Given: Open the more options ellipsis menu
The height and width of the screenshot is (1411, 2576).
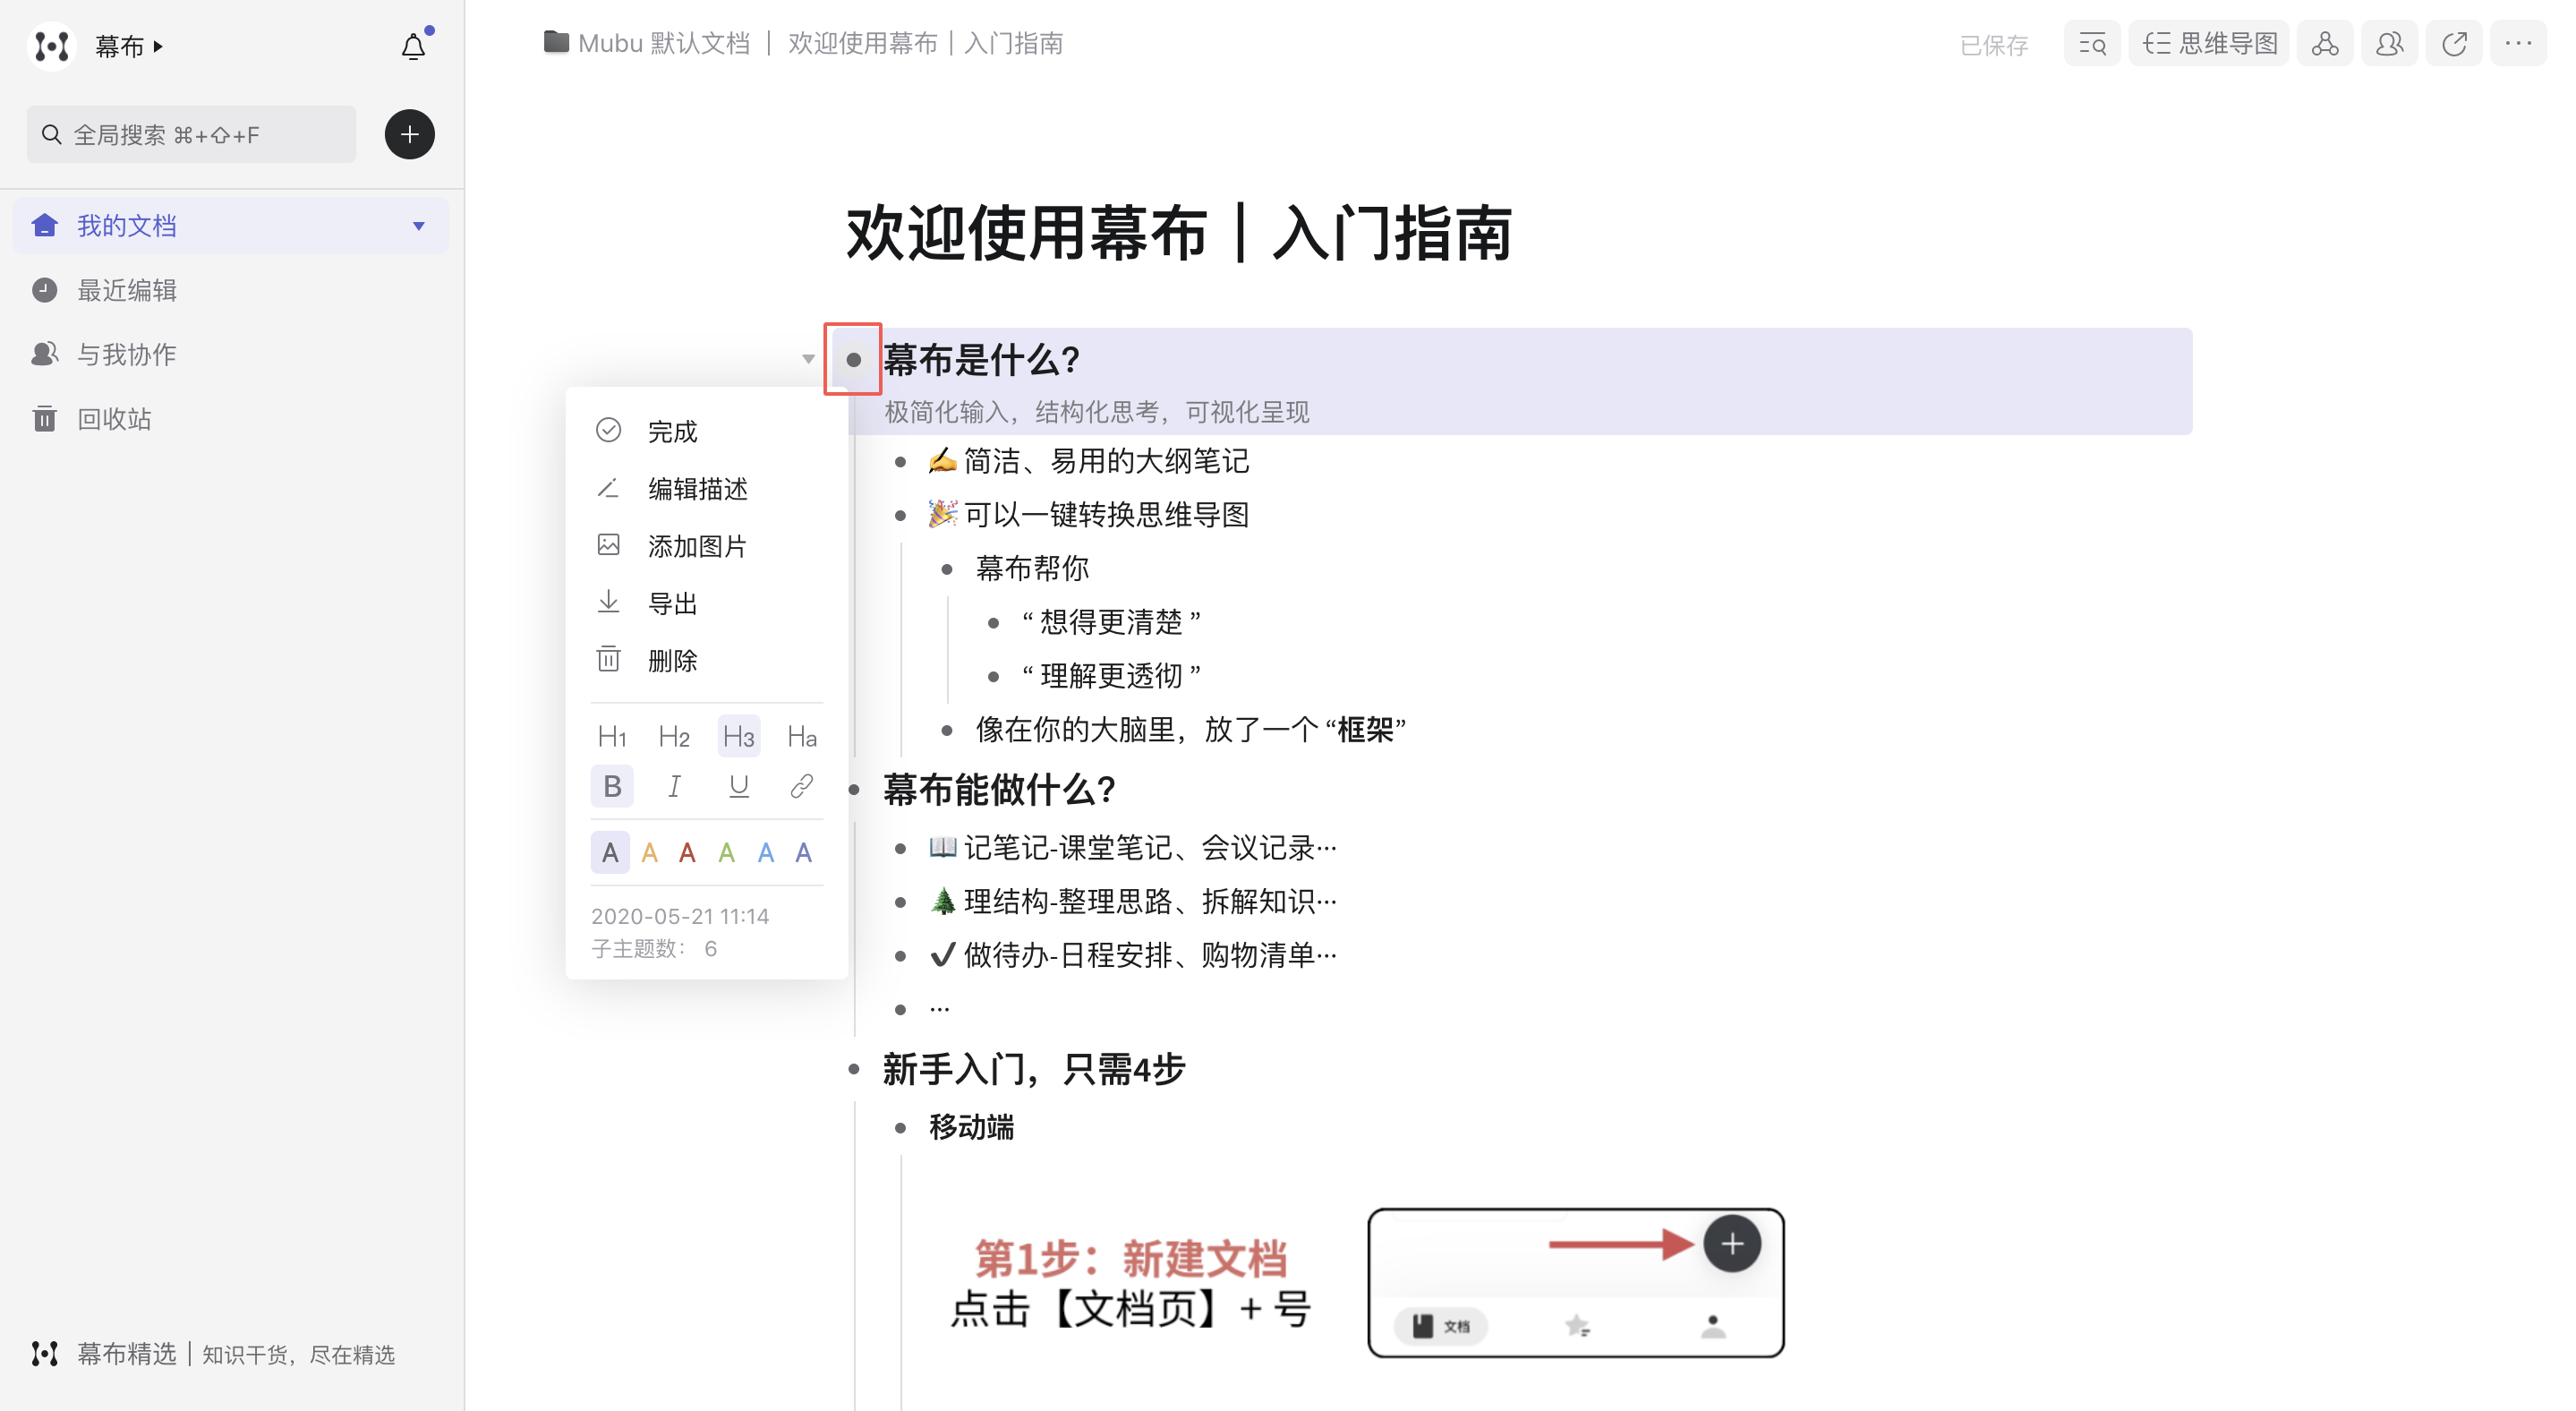Looking at the screenshot, I should tap(2518, 44).
